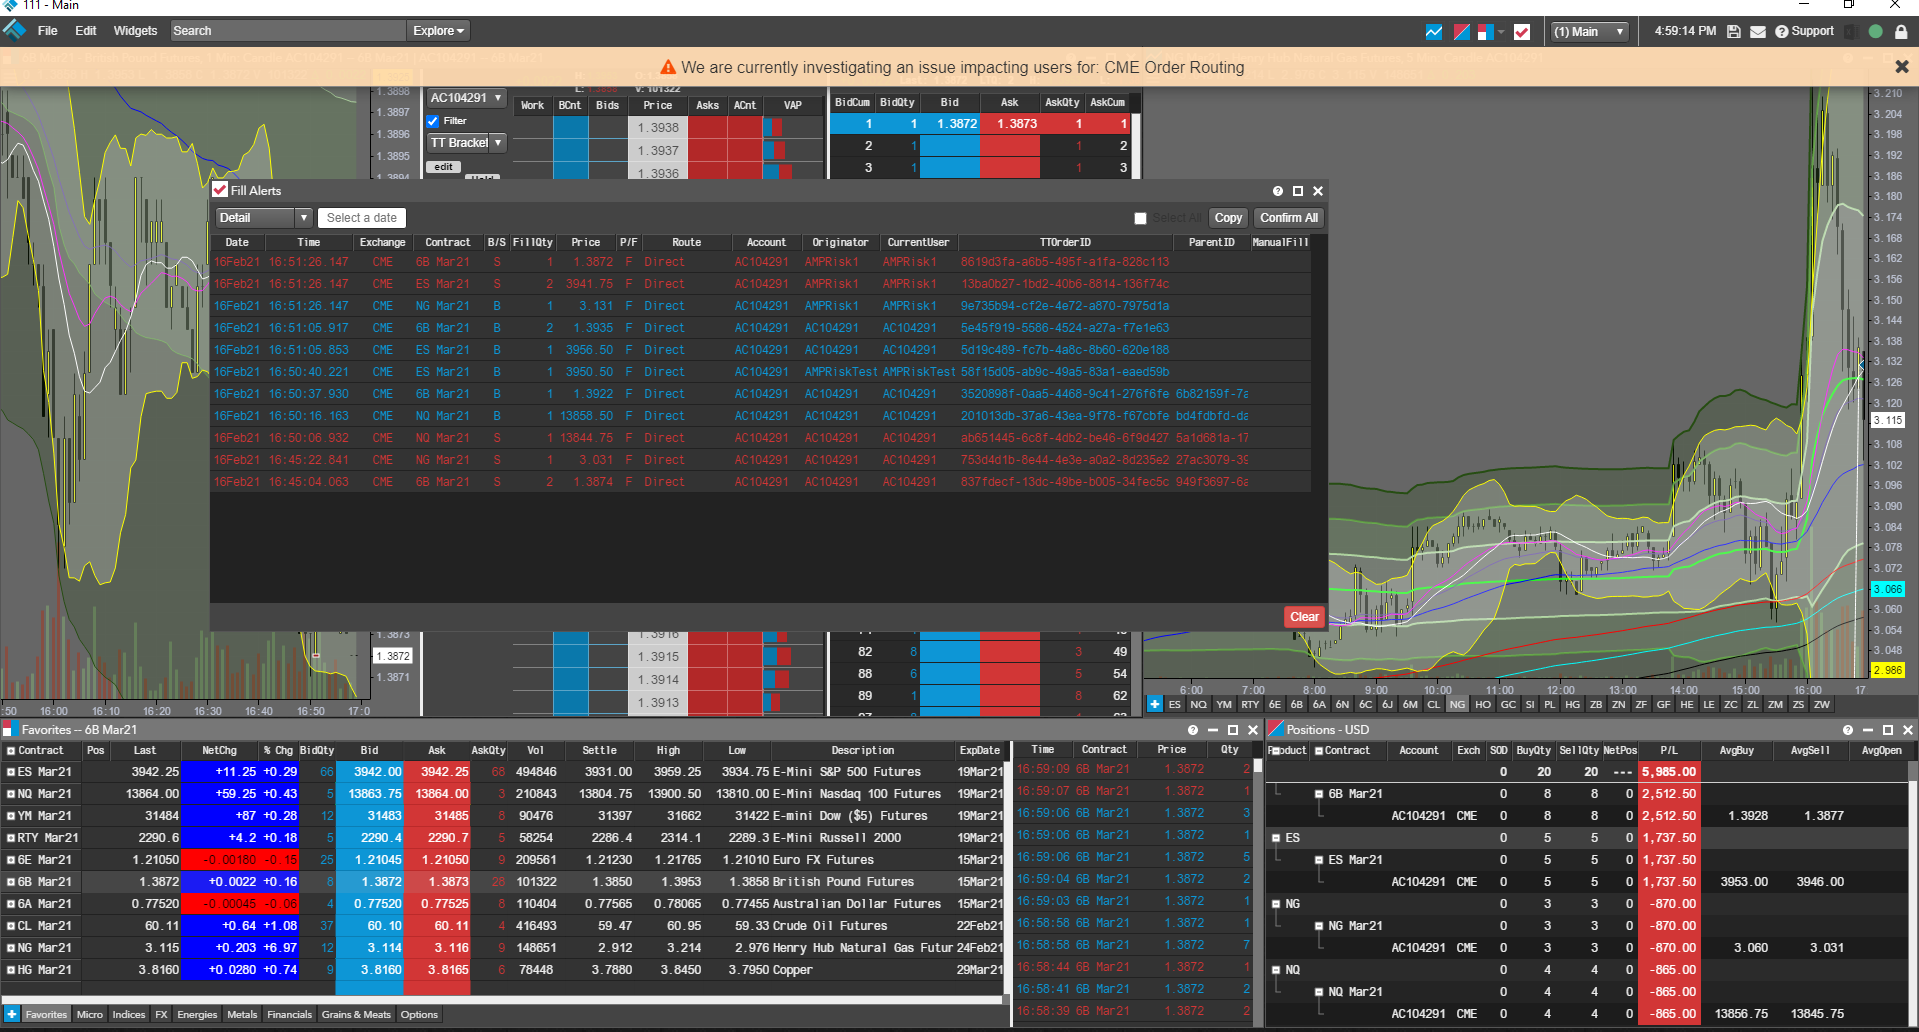Open the Edit menu
The image size is (1919, 1032).
[x=86, y=31]
